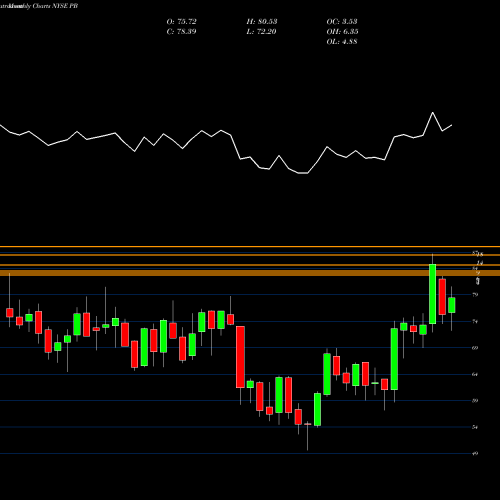Click the 54 price axis label
This screenshot has width=500, height=500.
click(x=475, y=427)
